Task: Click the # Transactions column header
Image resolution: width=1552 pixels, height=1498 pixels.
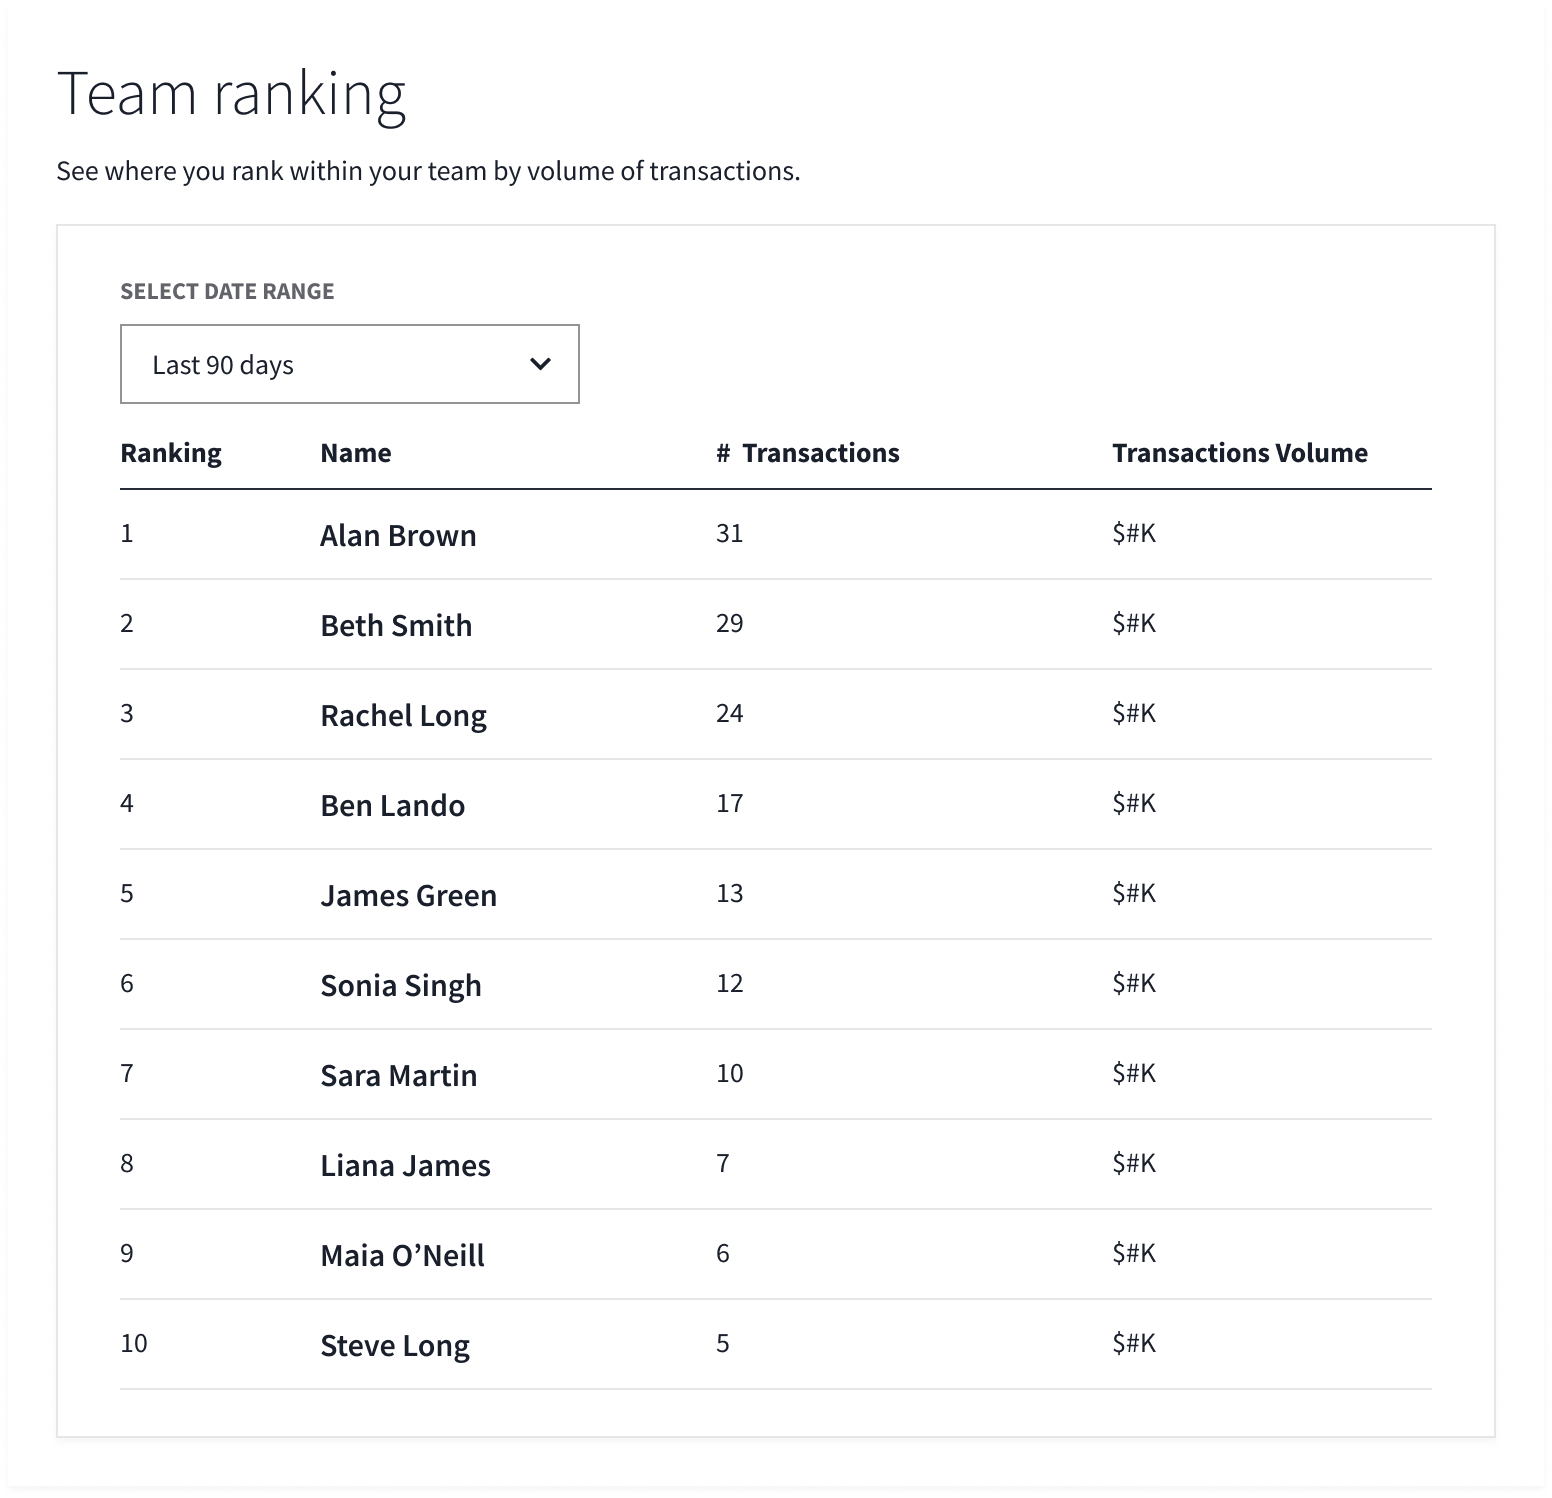Action: [x=808, y=453]
